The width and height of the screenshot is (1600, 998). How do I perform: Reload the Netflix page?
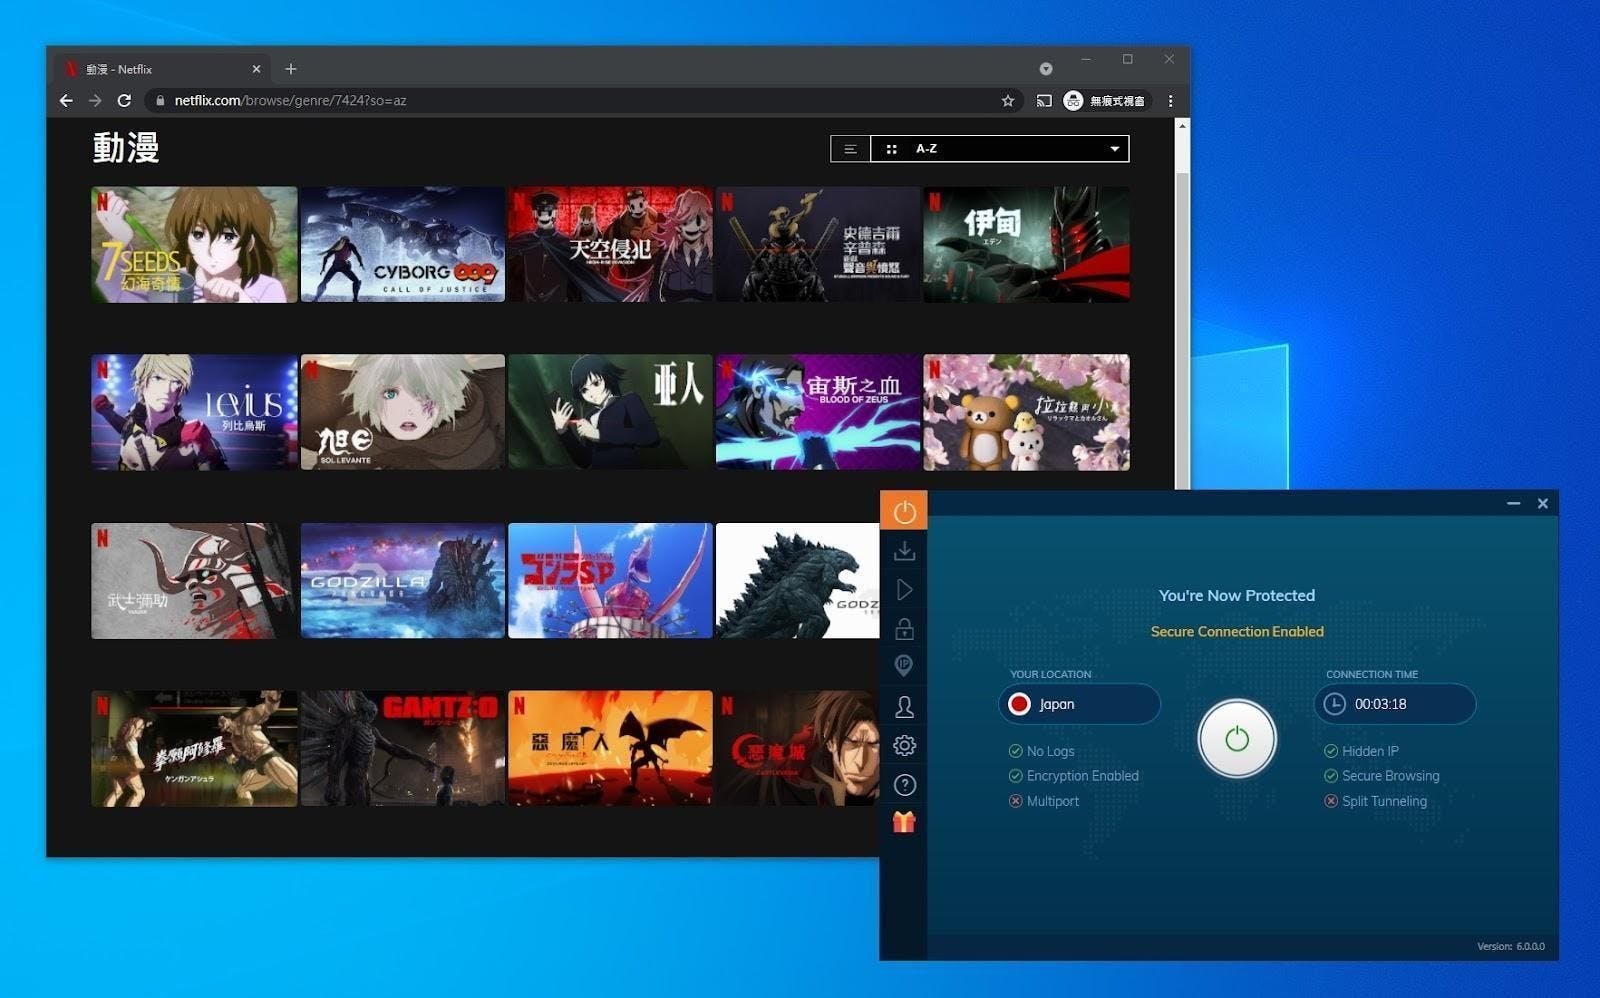click(x=124, y=100)
